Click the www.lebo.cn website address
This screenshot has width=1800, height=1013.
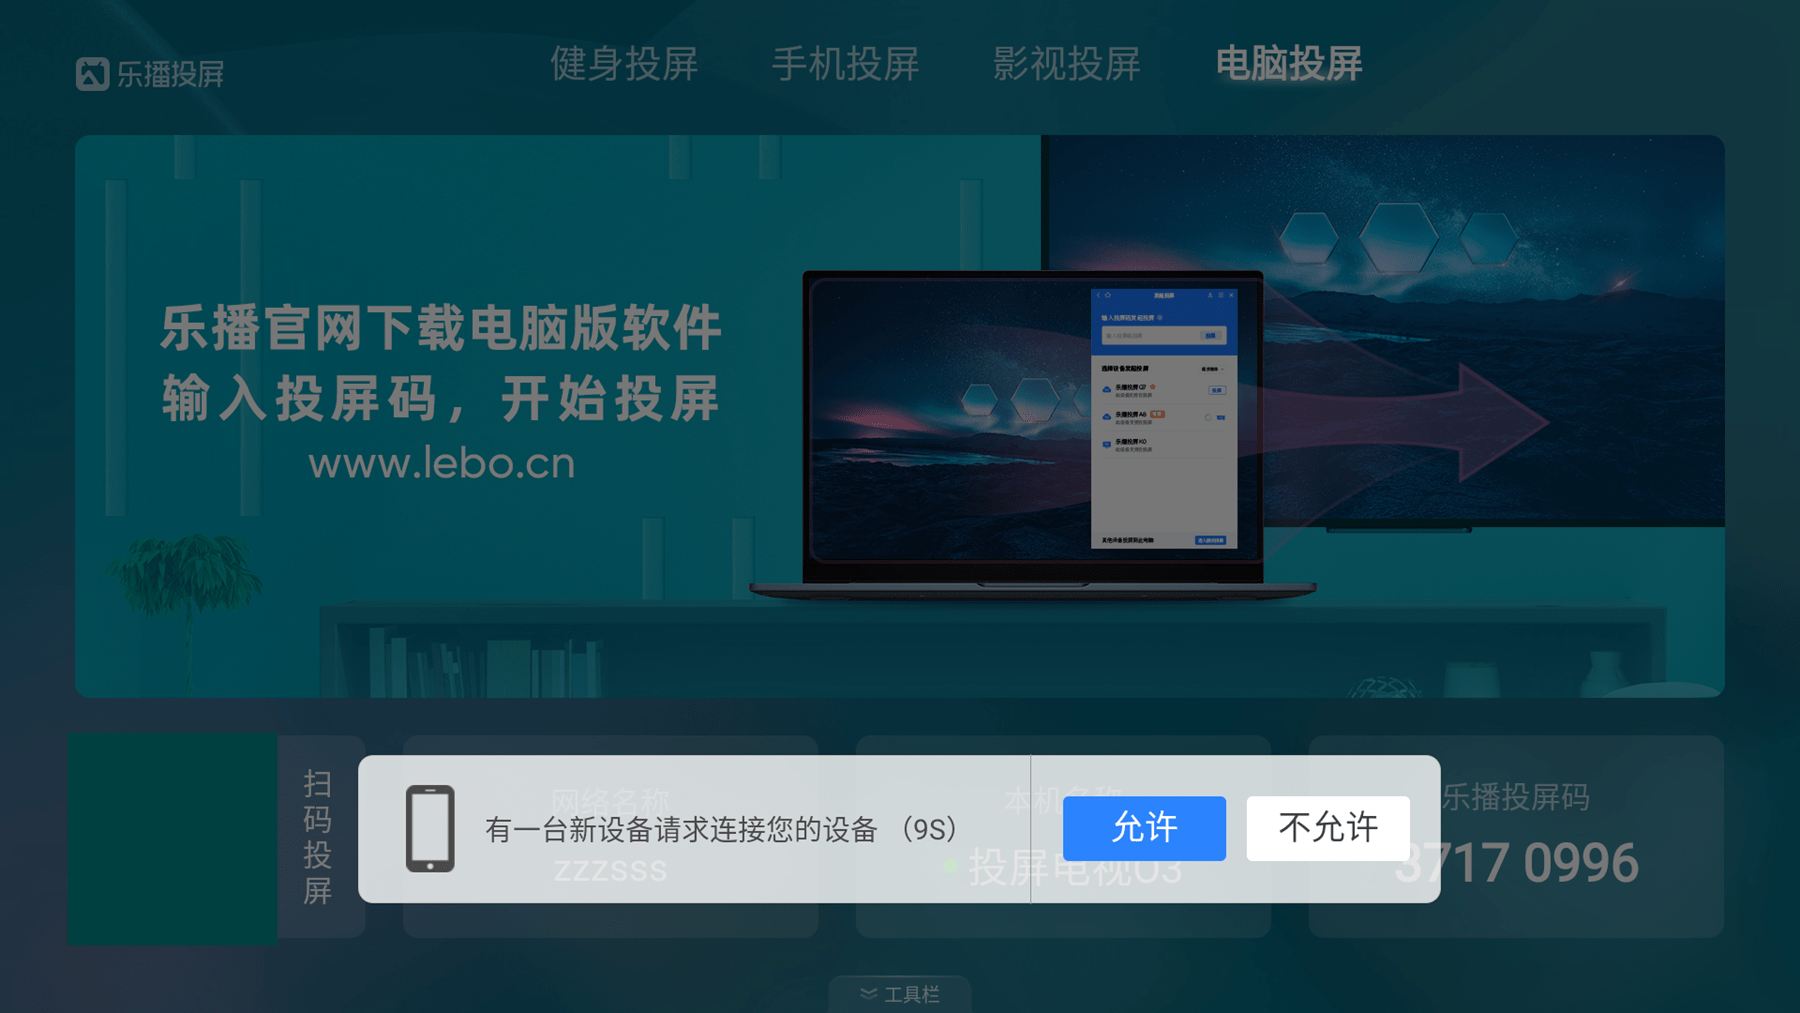441,463
